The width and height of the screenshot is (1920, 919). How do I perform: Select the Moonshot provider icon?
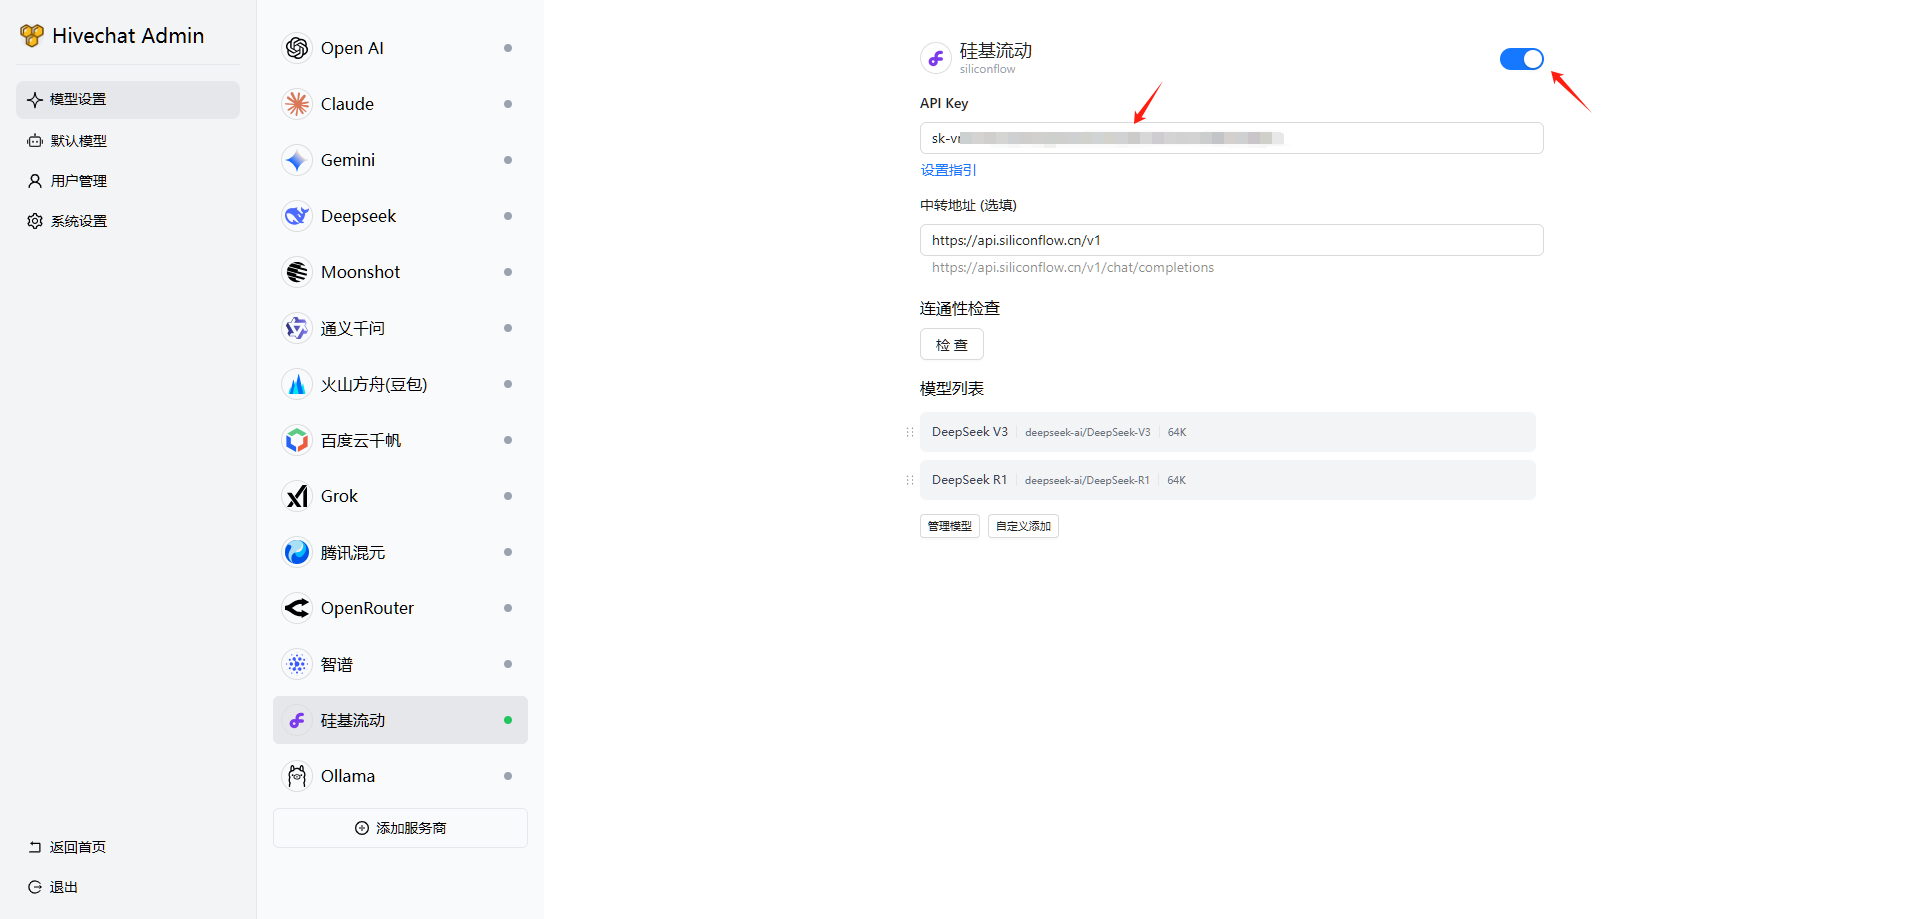(297, 272)
